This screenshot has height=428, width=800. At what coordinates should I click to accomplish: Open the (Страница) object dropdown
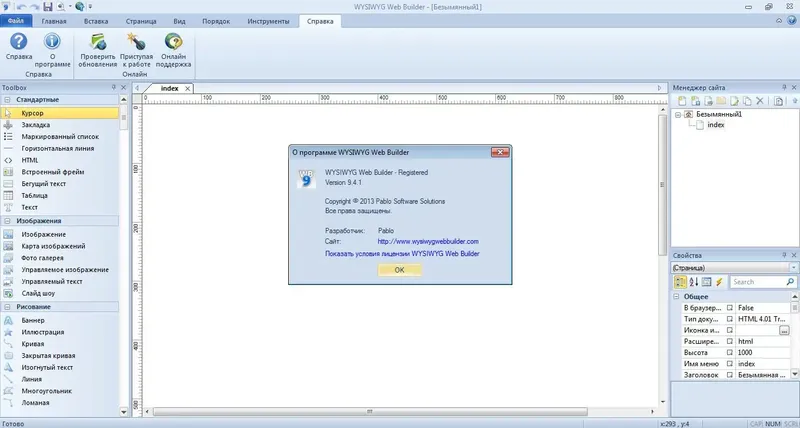pos(794,267)
